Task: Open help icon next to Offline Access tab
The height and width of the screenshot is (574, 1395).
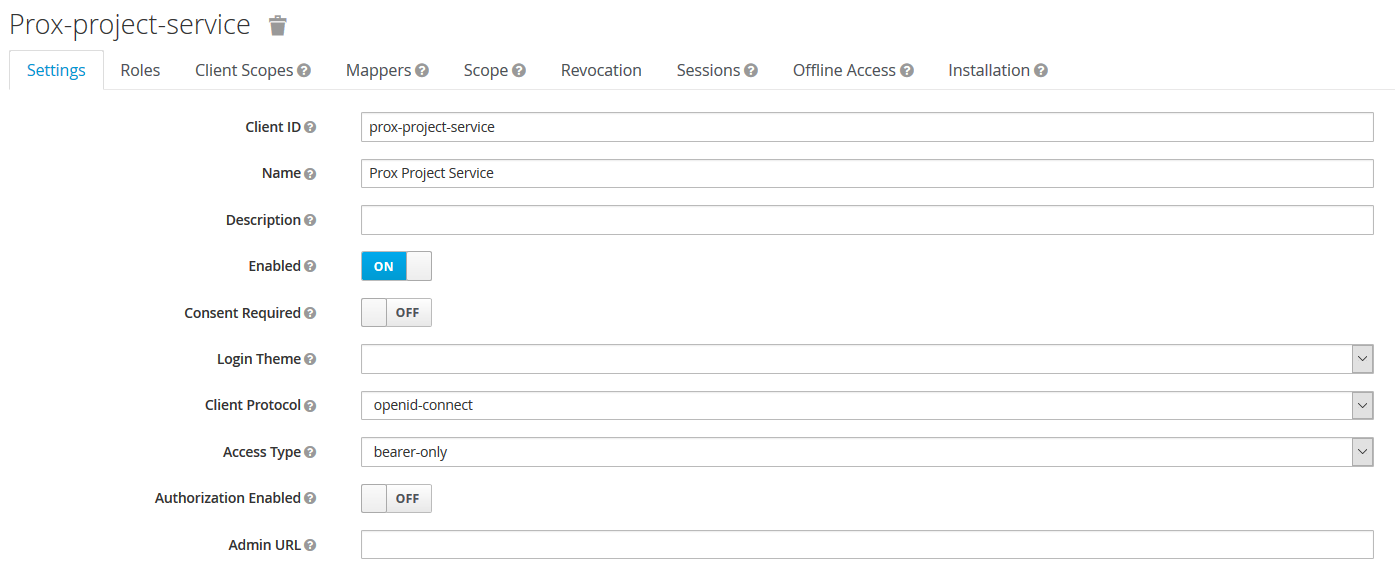Action: pos(907,71)
